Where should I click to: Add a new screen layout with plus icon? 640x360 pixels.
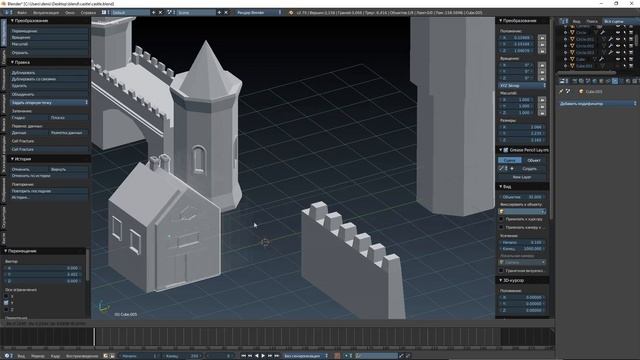tap(153, 13)
